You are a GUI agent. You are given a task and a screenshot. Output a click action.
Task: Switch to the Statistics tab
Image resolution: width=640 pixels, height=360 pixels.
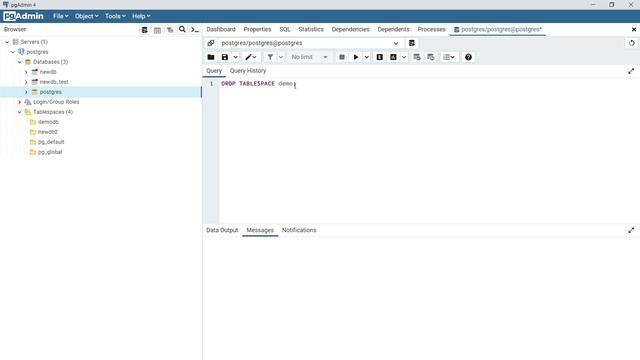tap(311, 29)
